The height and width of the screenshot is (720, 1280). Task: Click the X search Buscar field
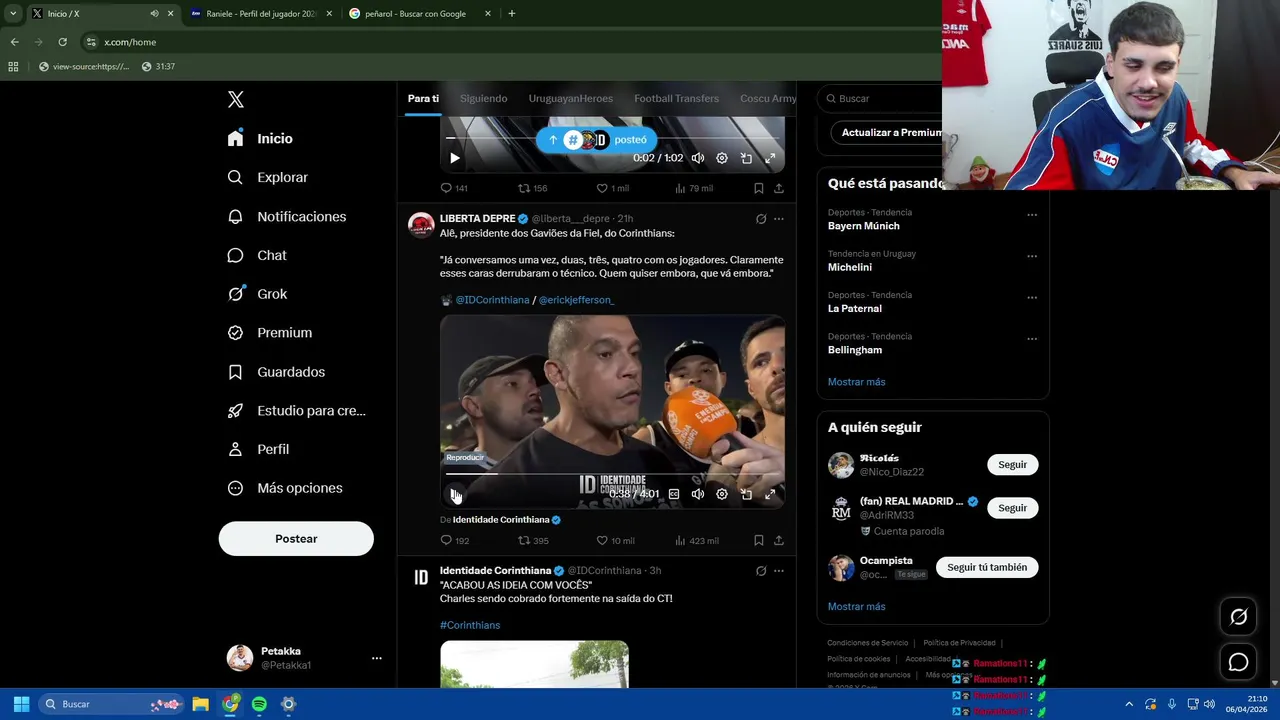coord(880,98)
